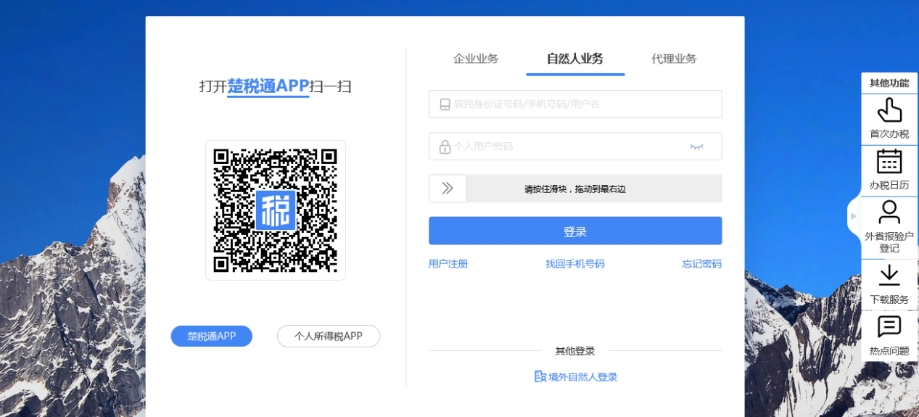This screenshot has height=417, width=919.
Task: Open the 用户注册 link
Action: 448,264
